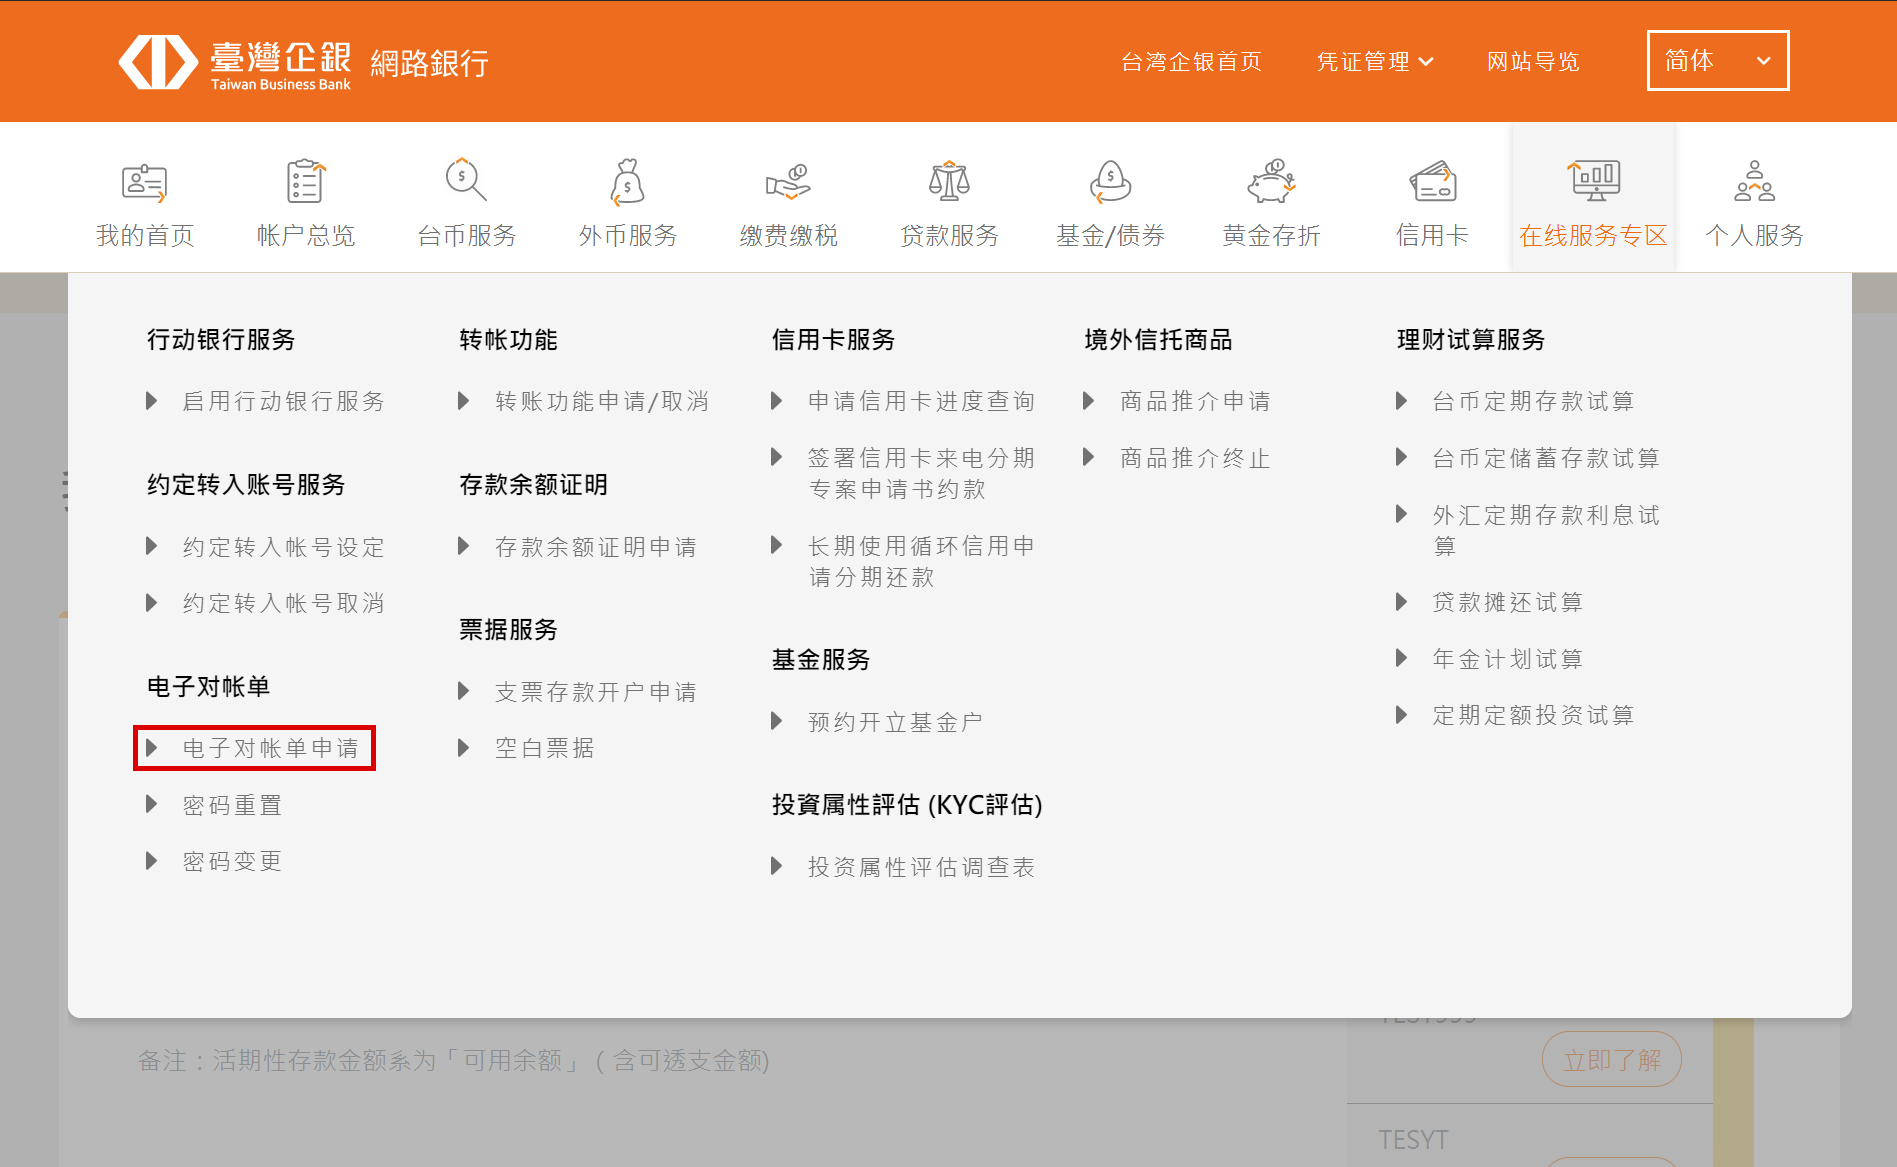
Task: Select 投资属性评估调查表 menu entry
Action: point(921,867)
